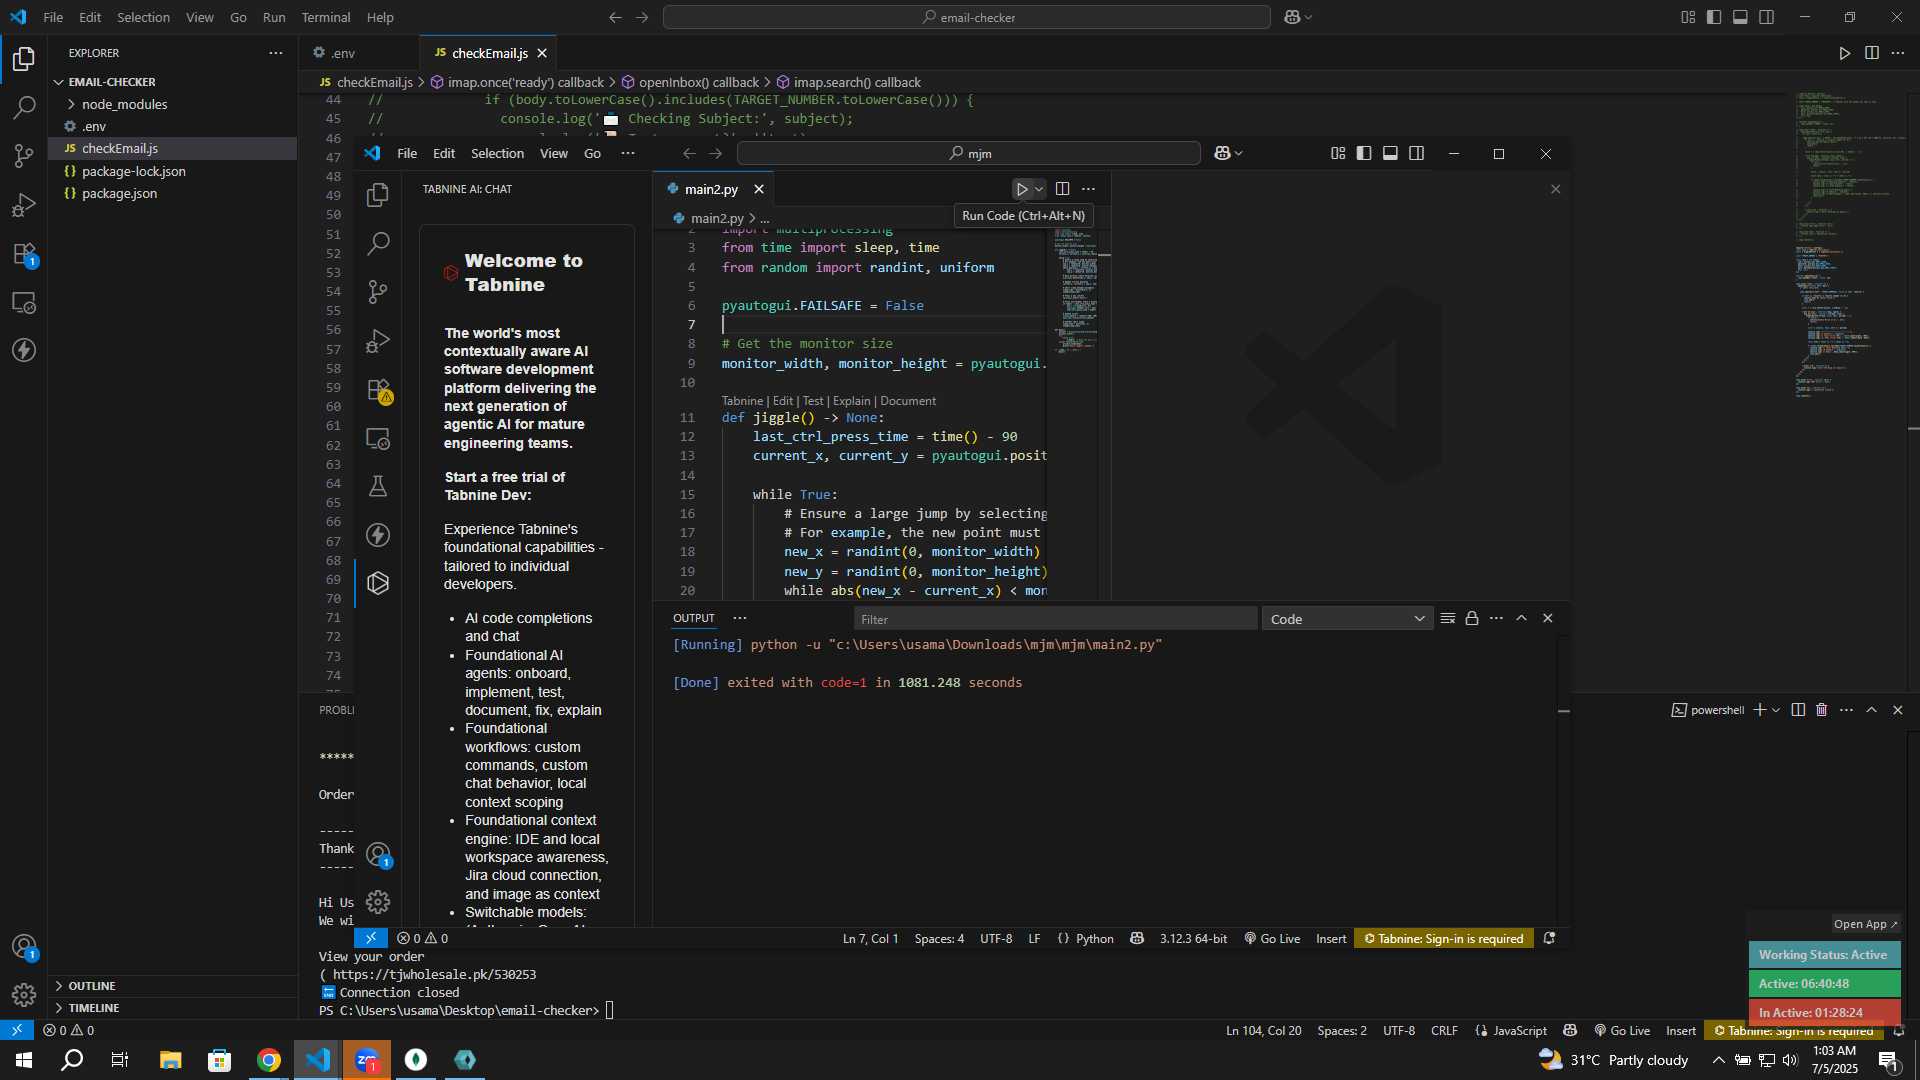Open Extensions view in email-checker window
The height and width of the screenshot is (1080, 1920).
(x=24, y=254)
